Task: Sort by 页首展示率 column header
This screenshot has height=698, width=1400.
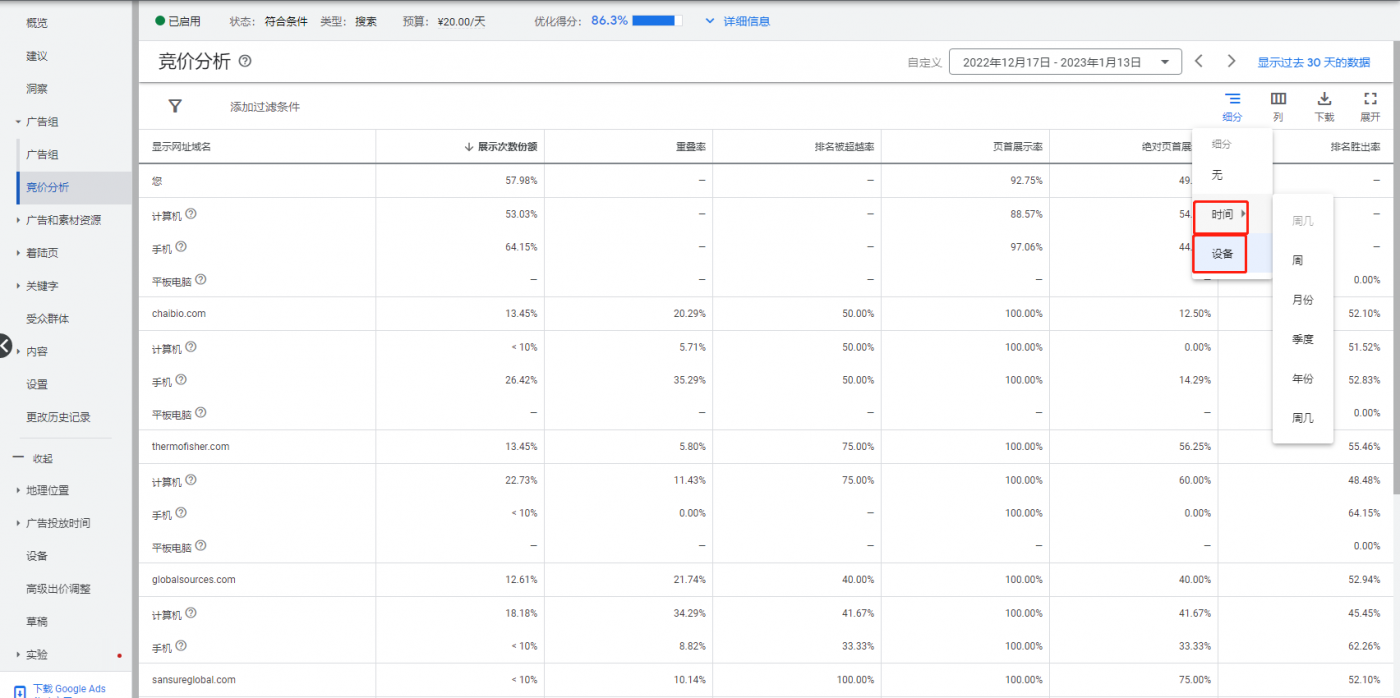Action: [1018, 147]
